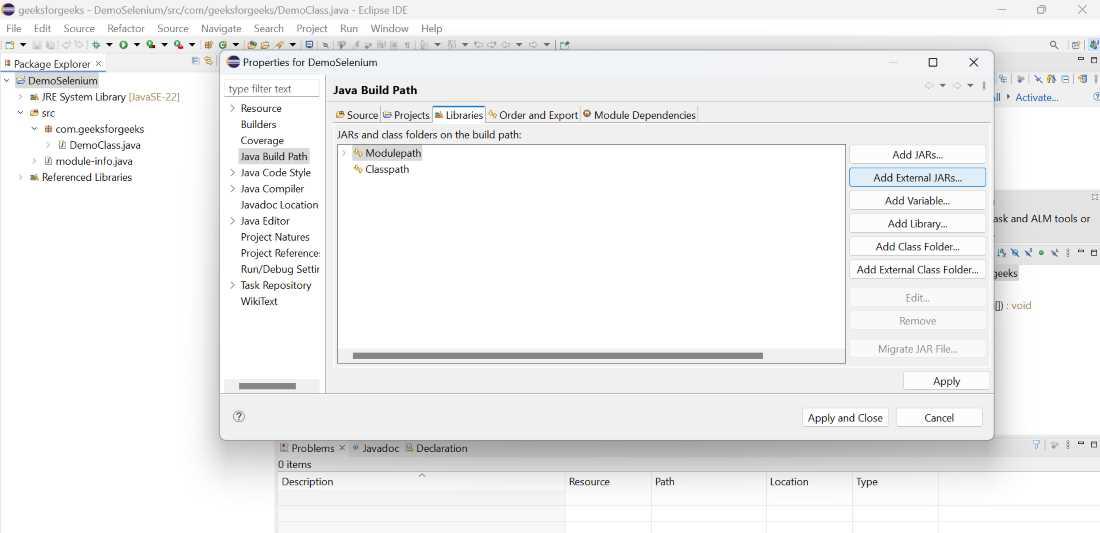The height and width of the screenshot is (533, 1100).
Task: Click Link with Editor icon in Package Explorer
Action: pyautogui.click(x=208, y=61)
